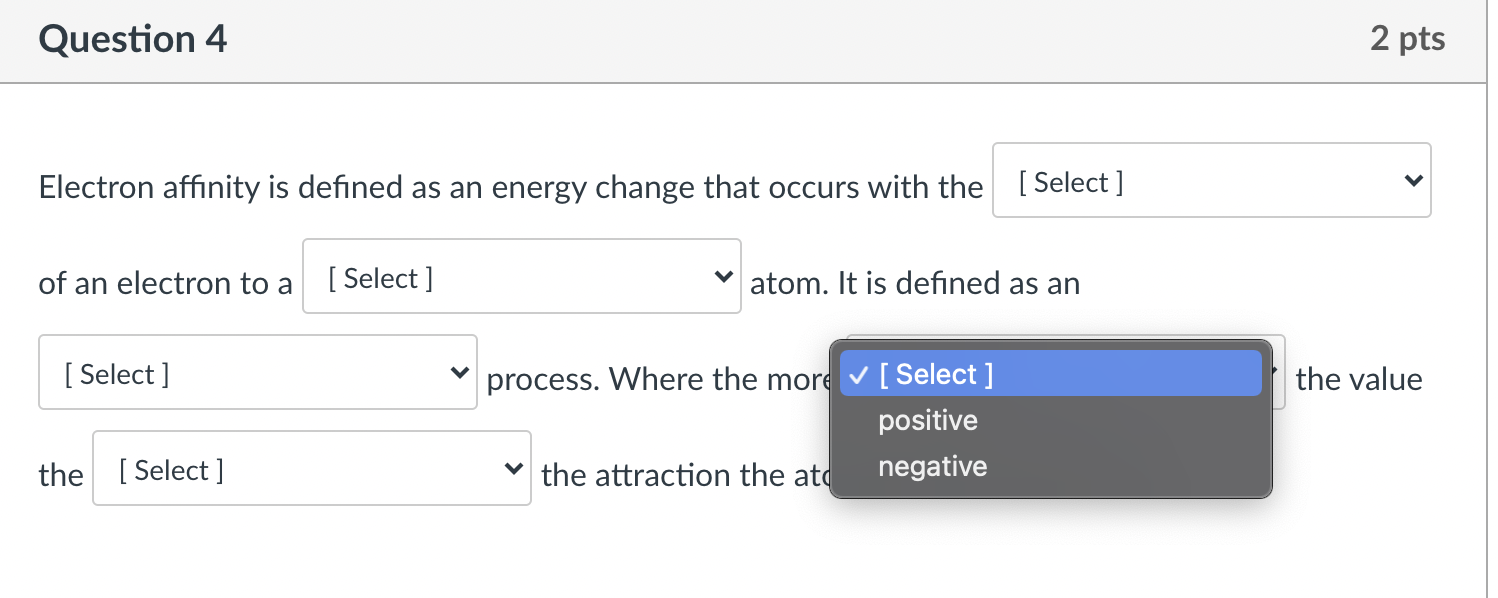Click the chevron arrow beside 'atom'
This screenshot has width=1498, height=598.
click(x=722, y=277)
